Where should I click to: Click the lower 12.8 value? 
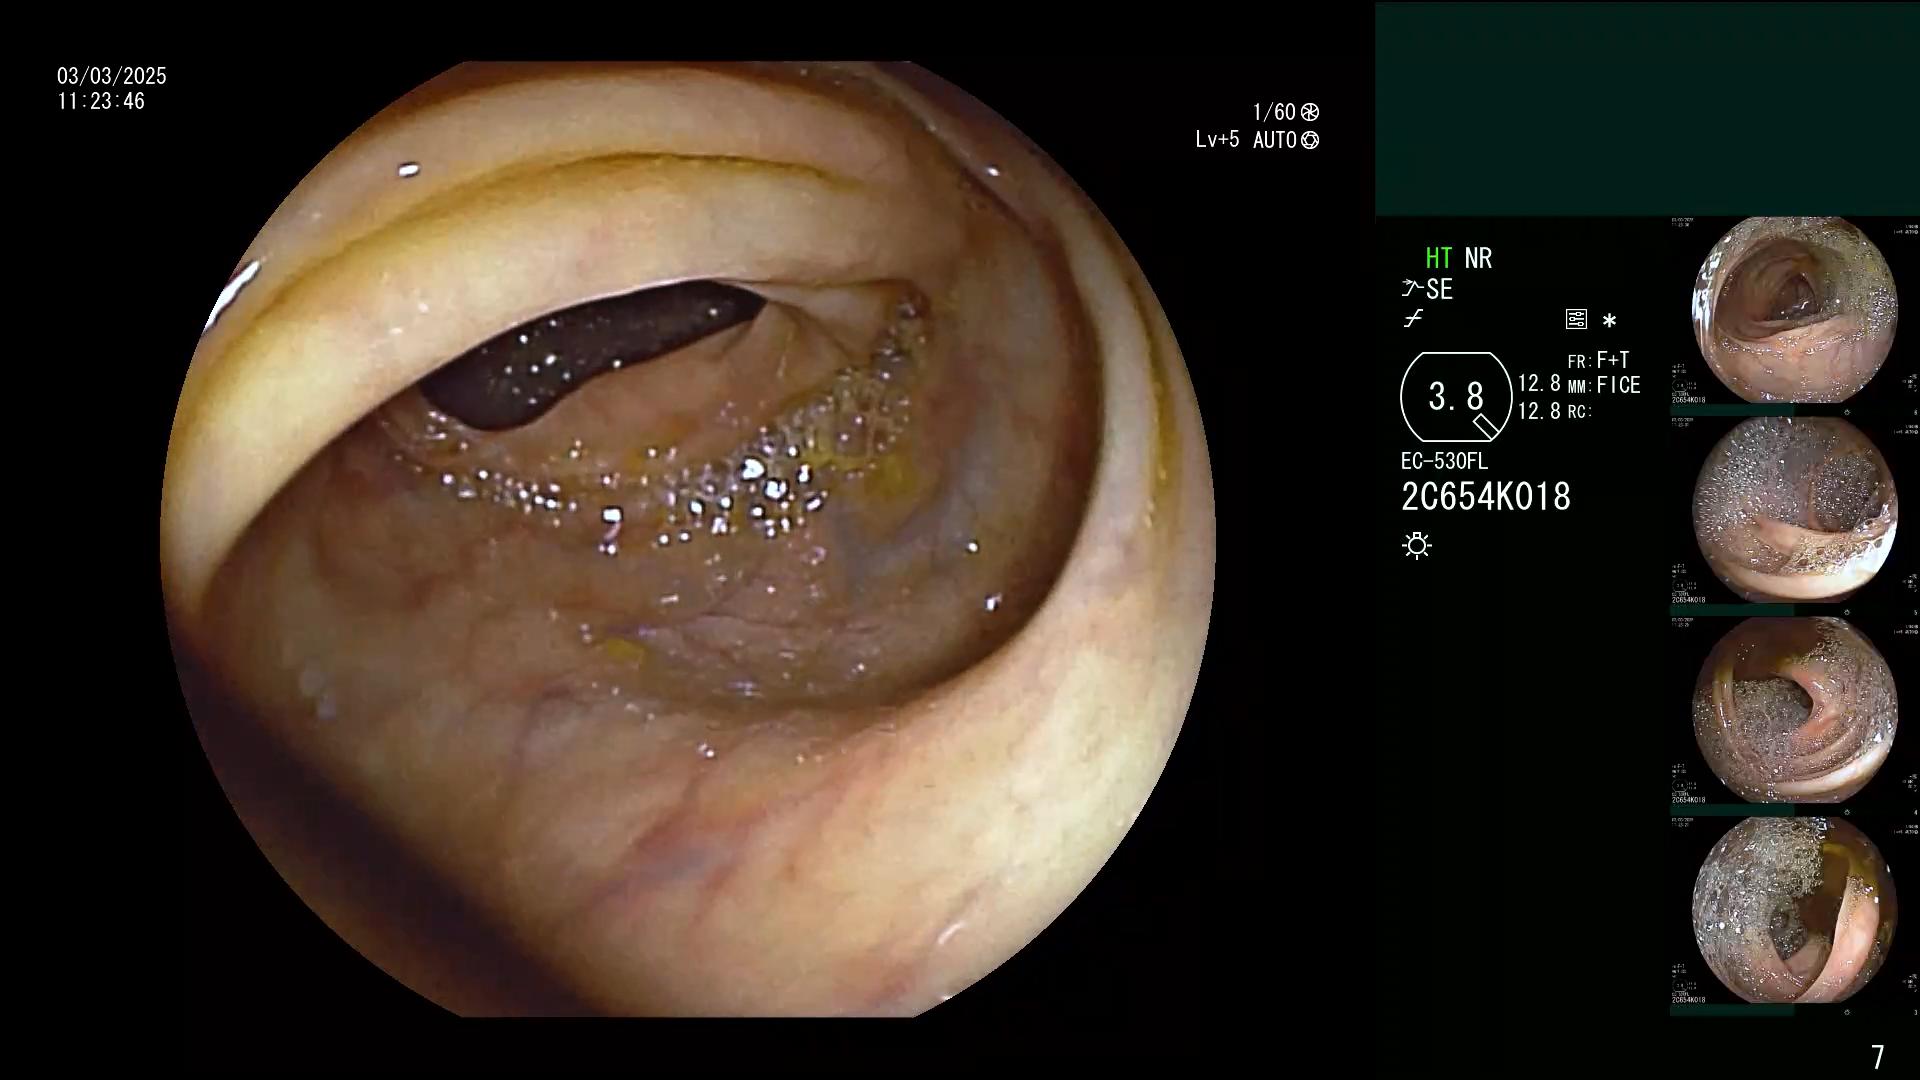point(1539,411)
